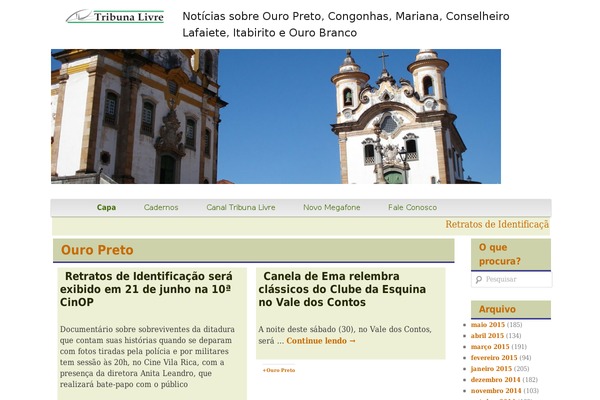Open the Fale Conosco page
This screenshot has height=400, width=600.
click(x=412, y=207)
